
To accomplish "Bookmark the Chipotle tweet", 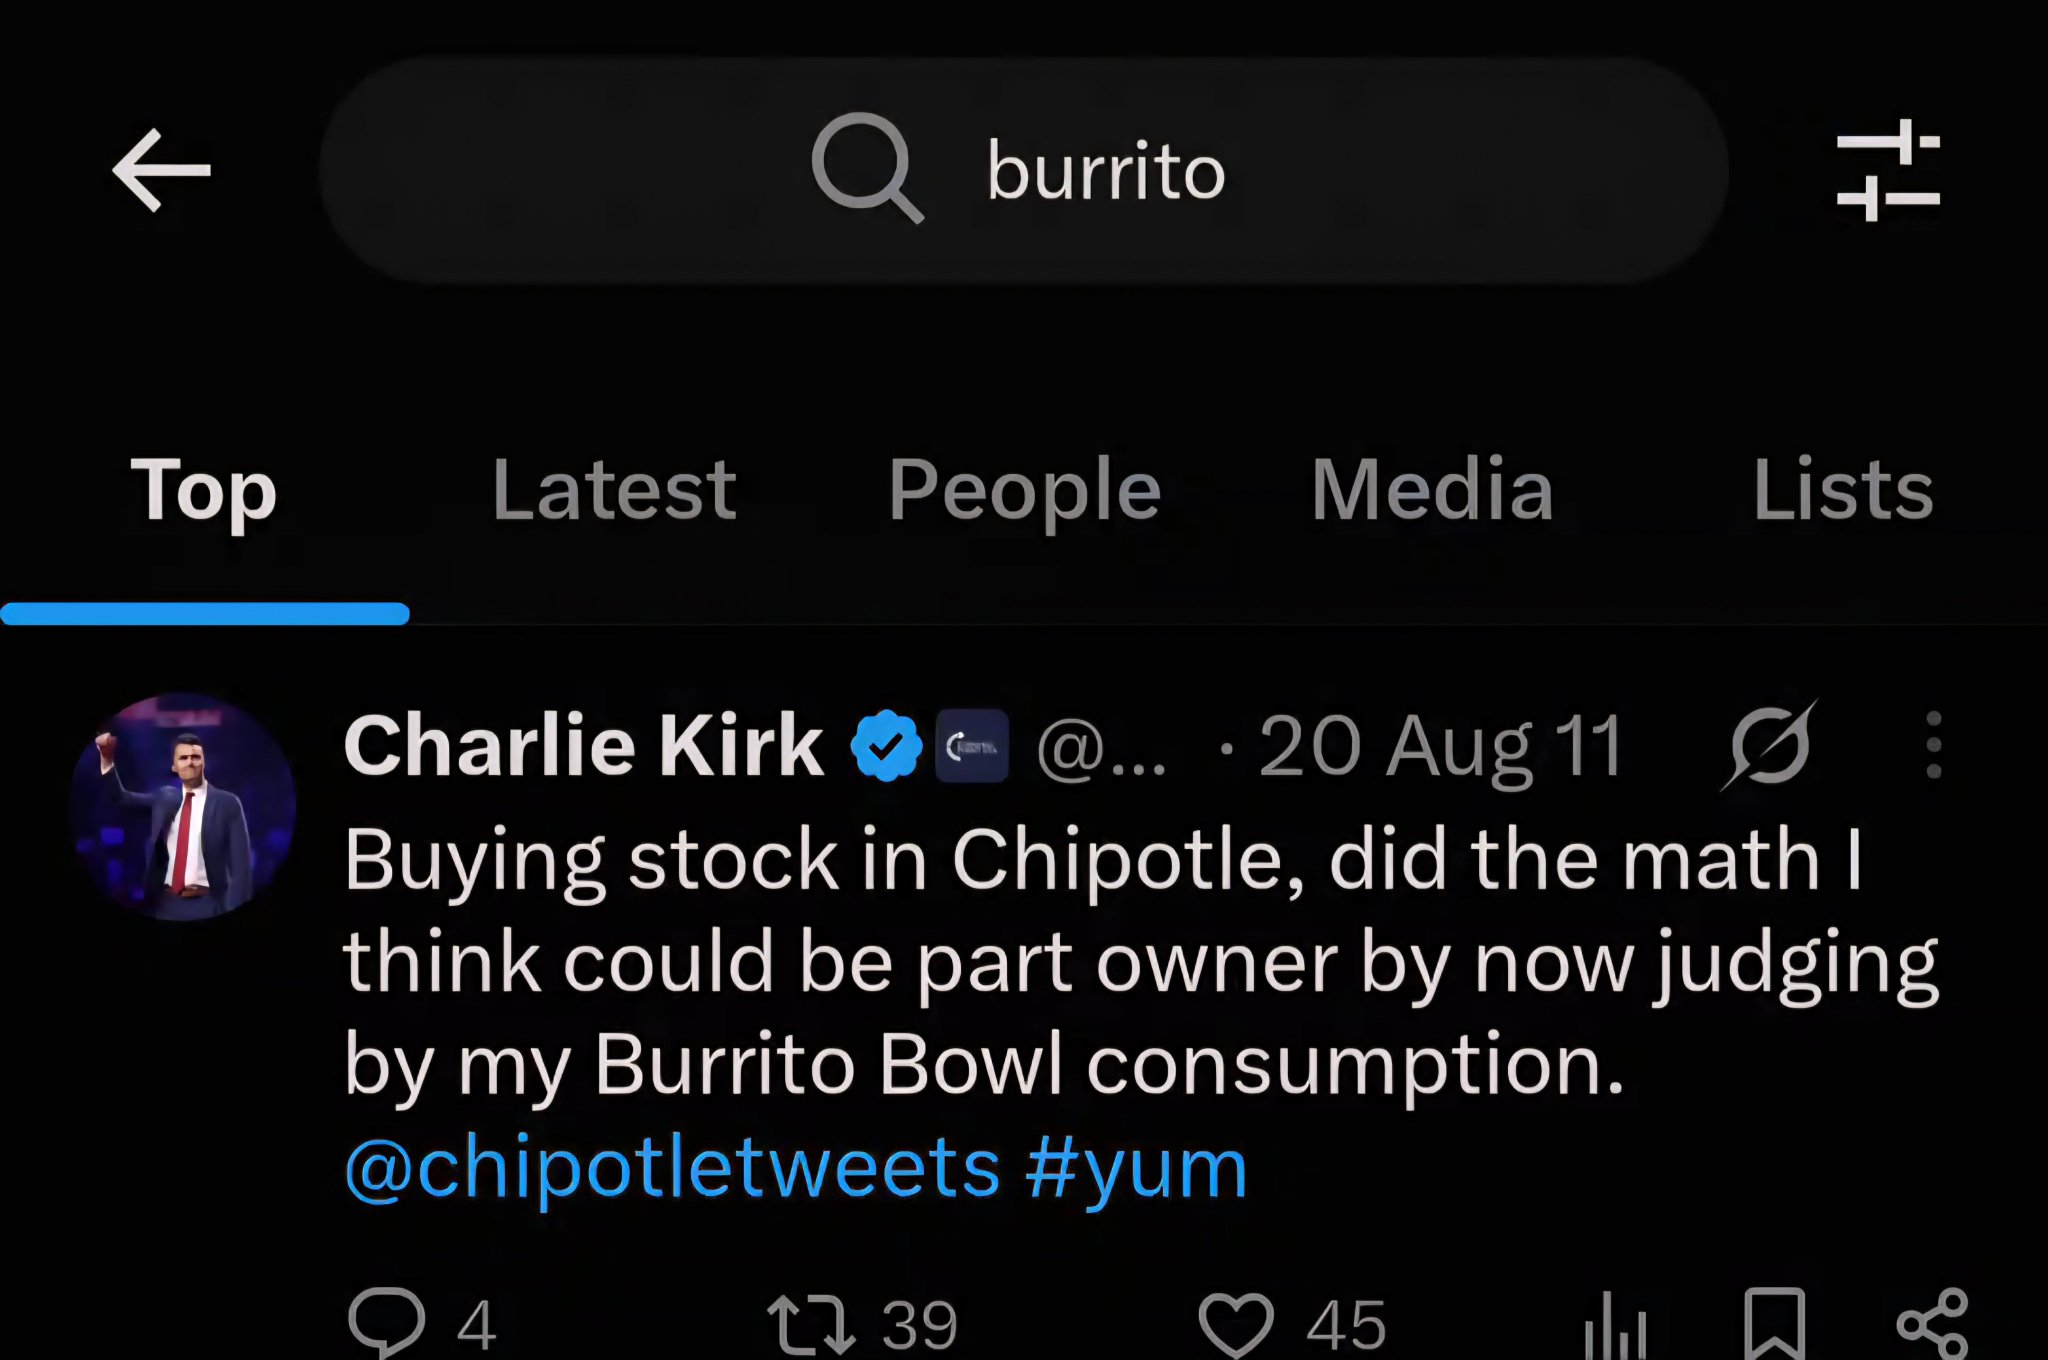I will (1774, 1324).
